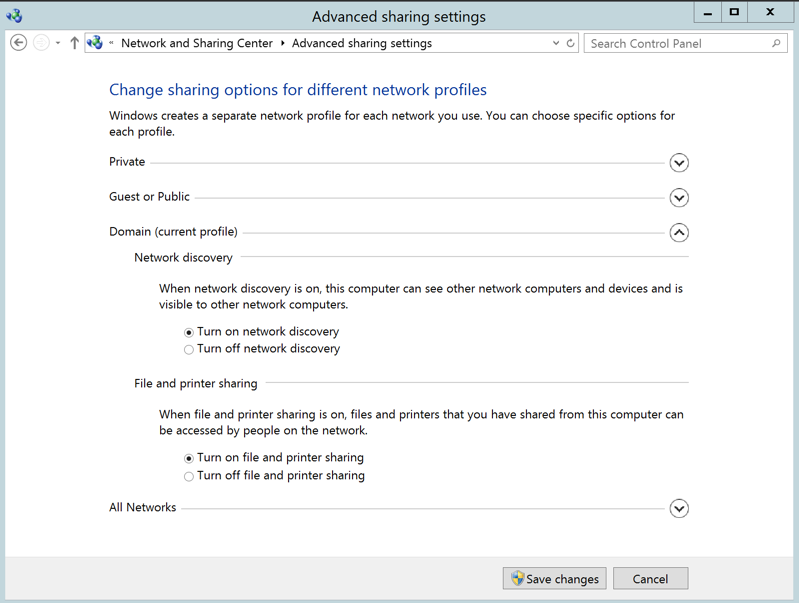Select Turn on file and printer sharing
The width and height of the screenshot is (799, 603).
pyautogui.click(x=189, y=458)
